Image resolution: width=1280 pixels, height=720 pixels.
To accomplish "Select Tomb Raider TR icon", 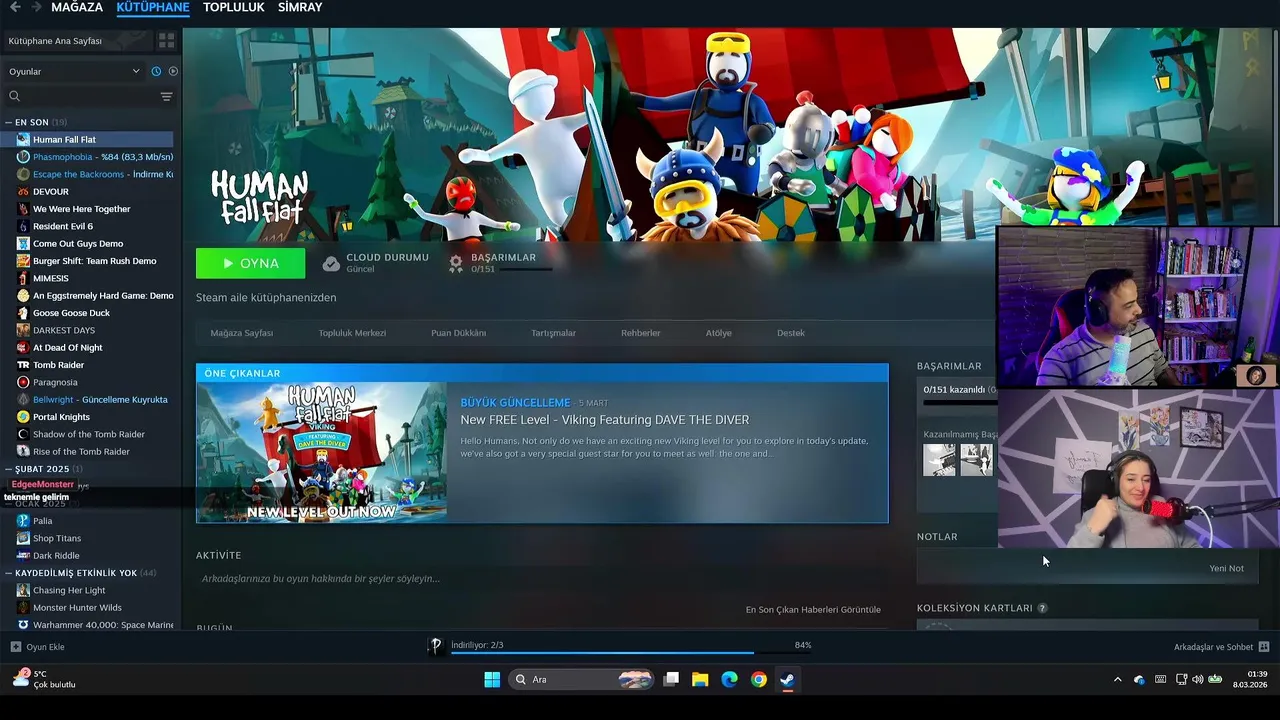I will pyautogui.click(x=23, y=365).
